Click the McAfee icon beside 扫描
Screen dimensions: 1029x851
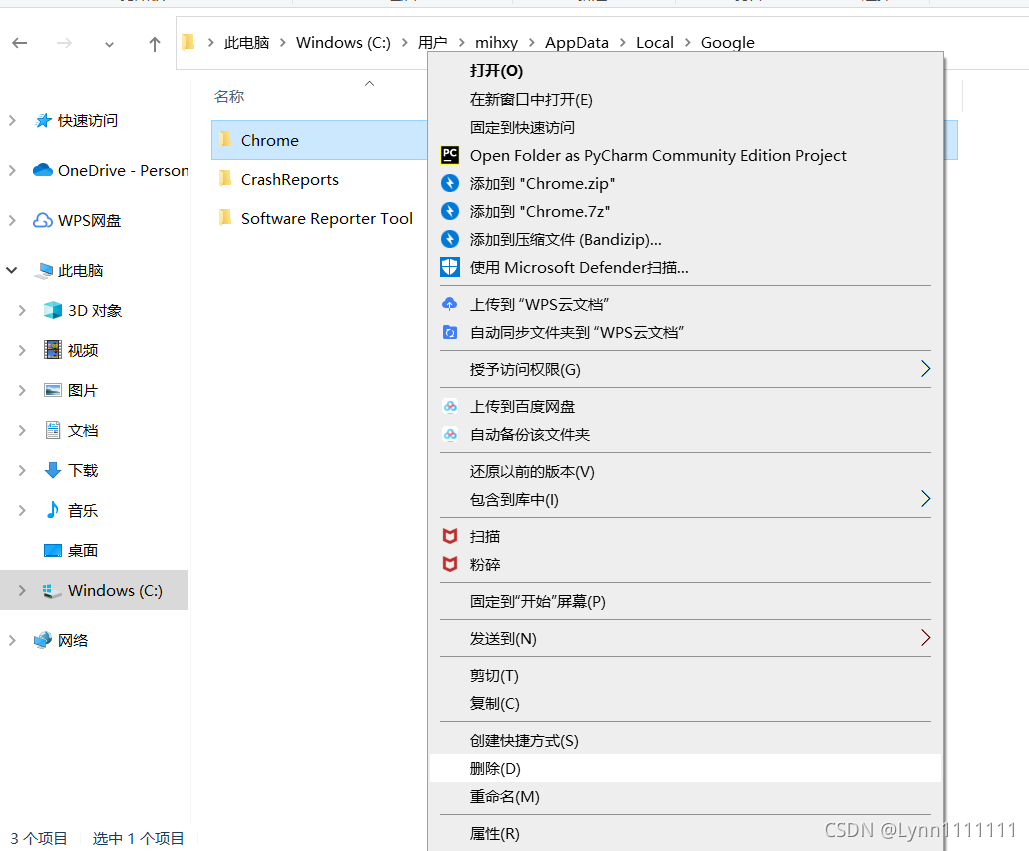coord(450,536)
